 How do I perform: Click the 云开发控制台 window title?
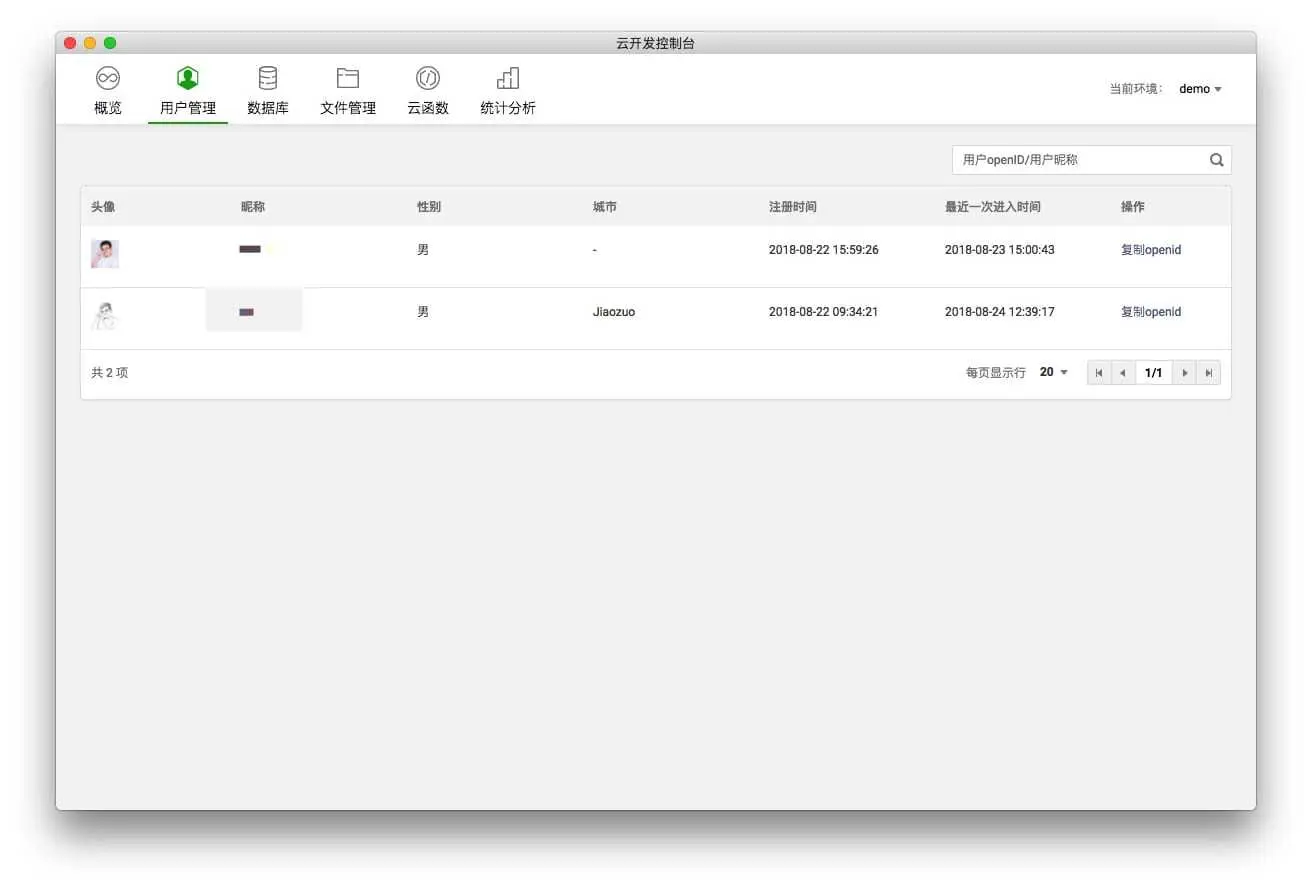point(656,43)
